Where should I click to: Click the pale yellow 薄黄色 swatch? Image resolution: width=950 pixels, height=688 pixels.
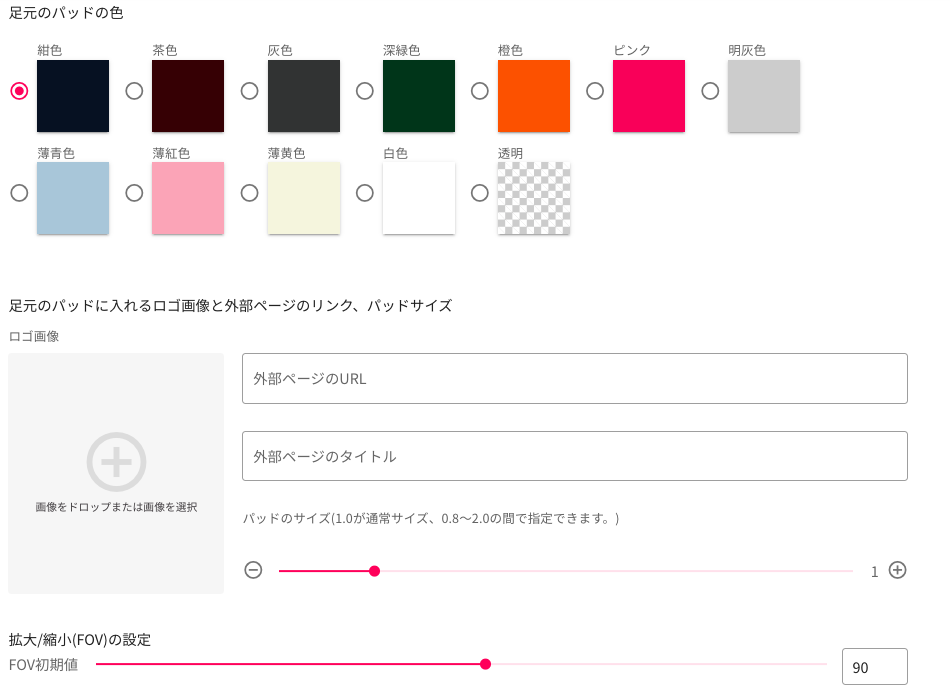(x=304, y=198)
